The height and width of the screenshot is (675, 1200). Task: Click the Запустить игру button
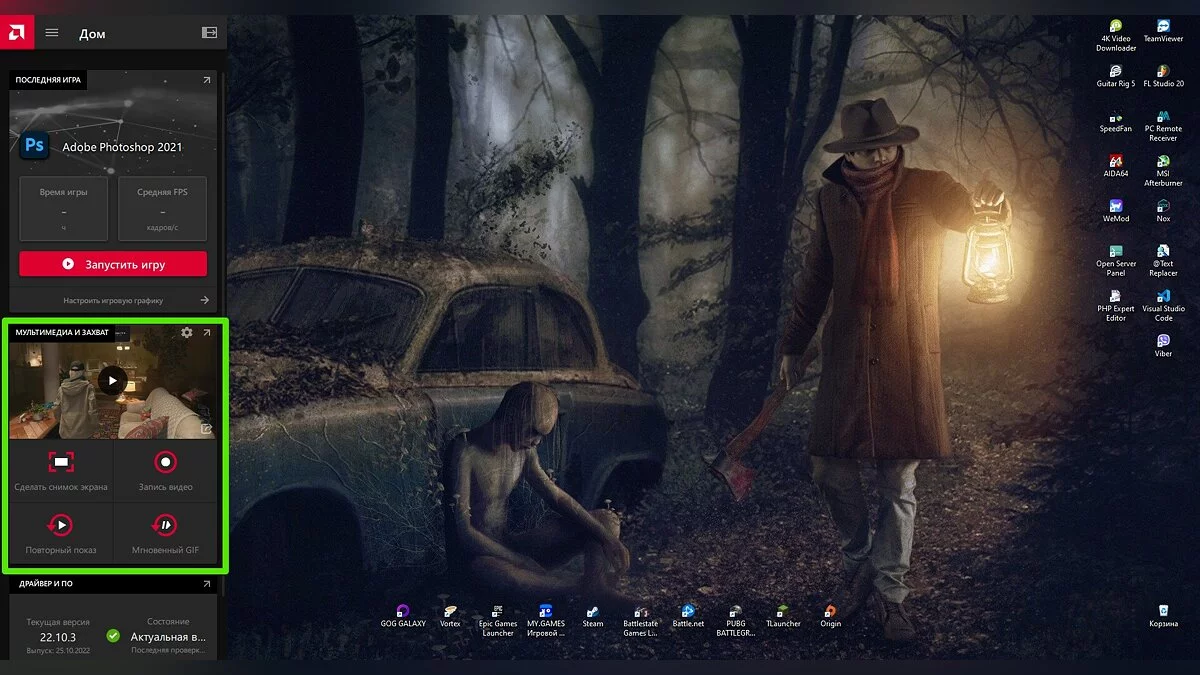coord(113,264)
